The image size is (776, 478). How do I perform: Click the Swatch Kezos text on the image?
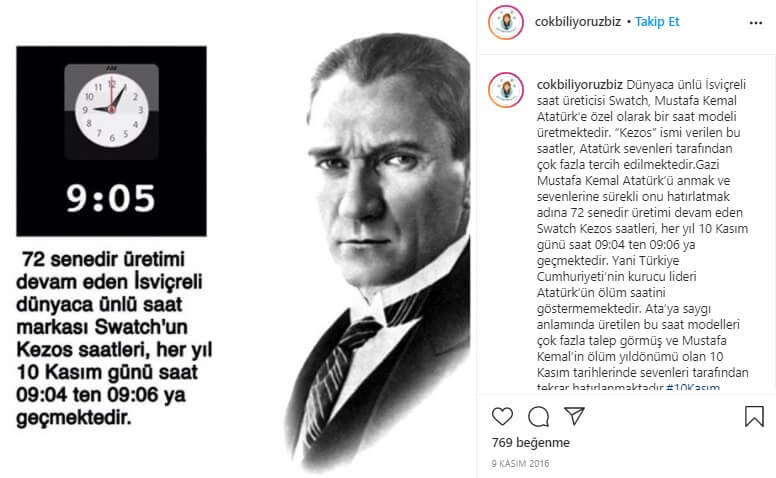[x=115, y=338]
